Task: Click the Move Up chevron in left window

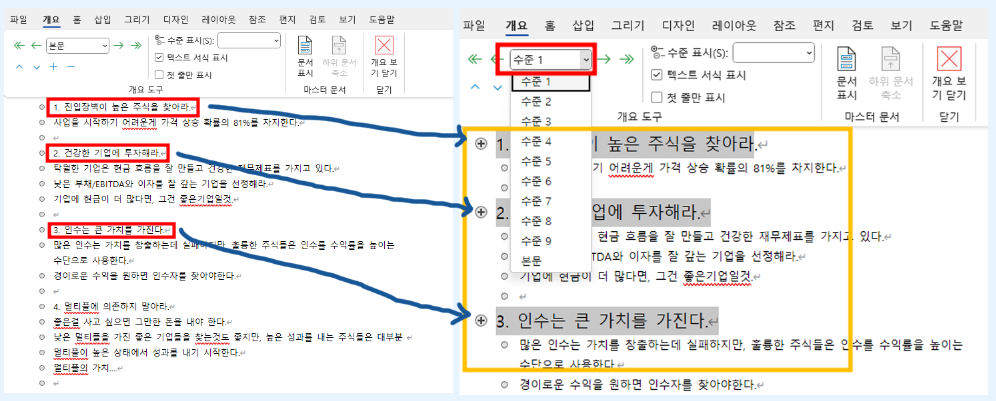Action: (x=19, y=66)
